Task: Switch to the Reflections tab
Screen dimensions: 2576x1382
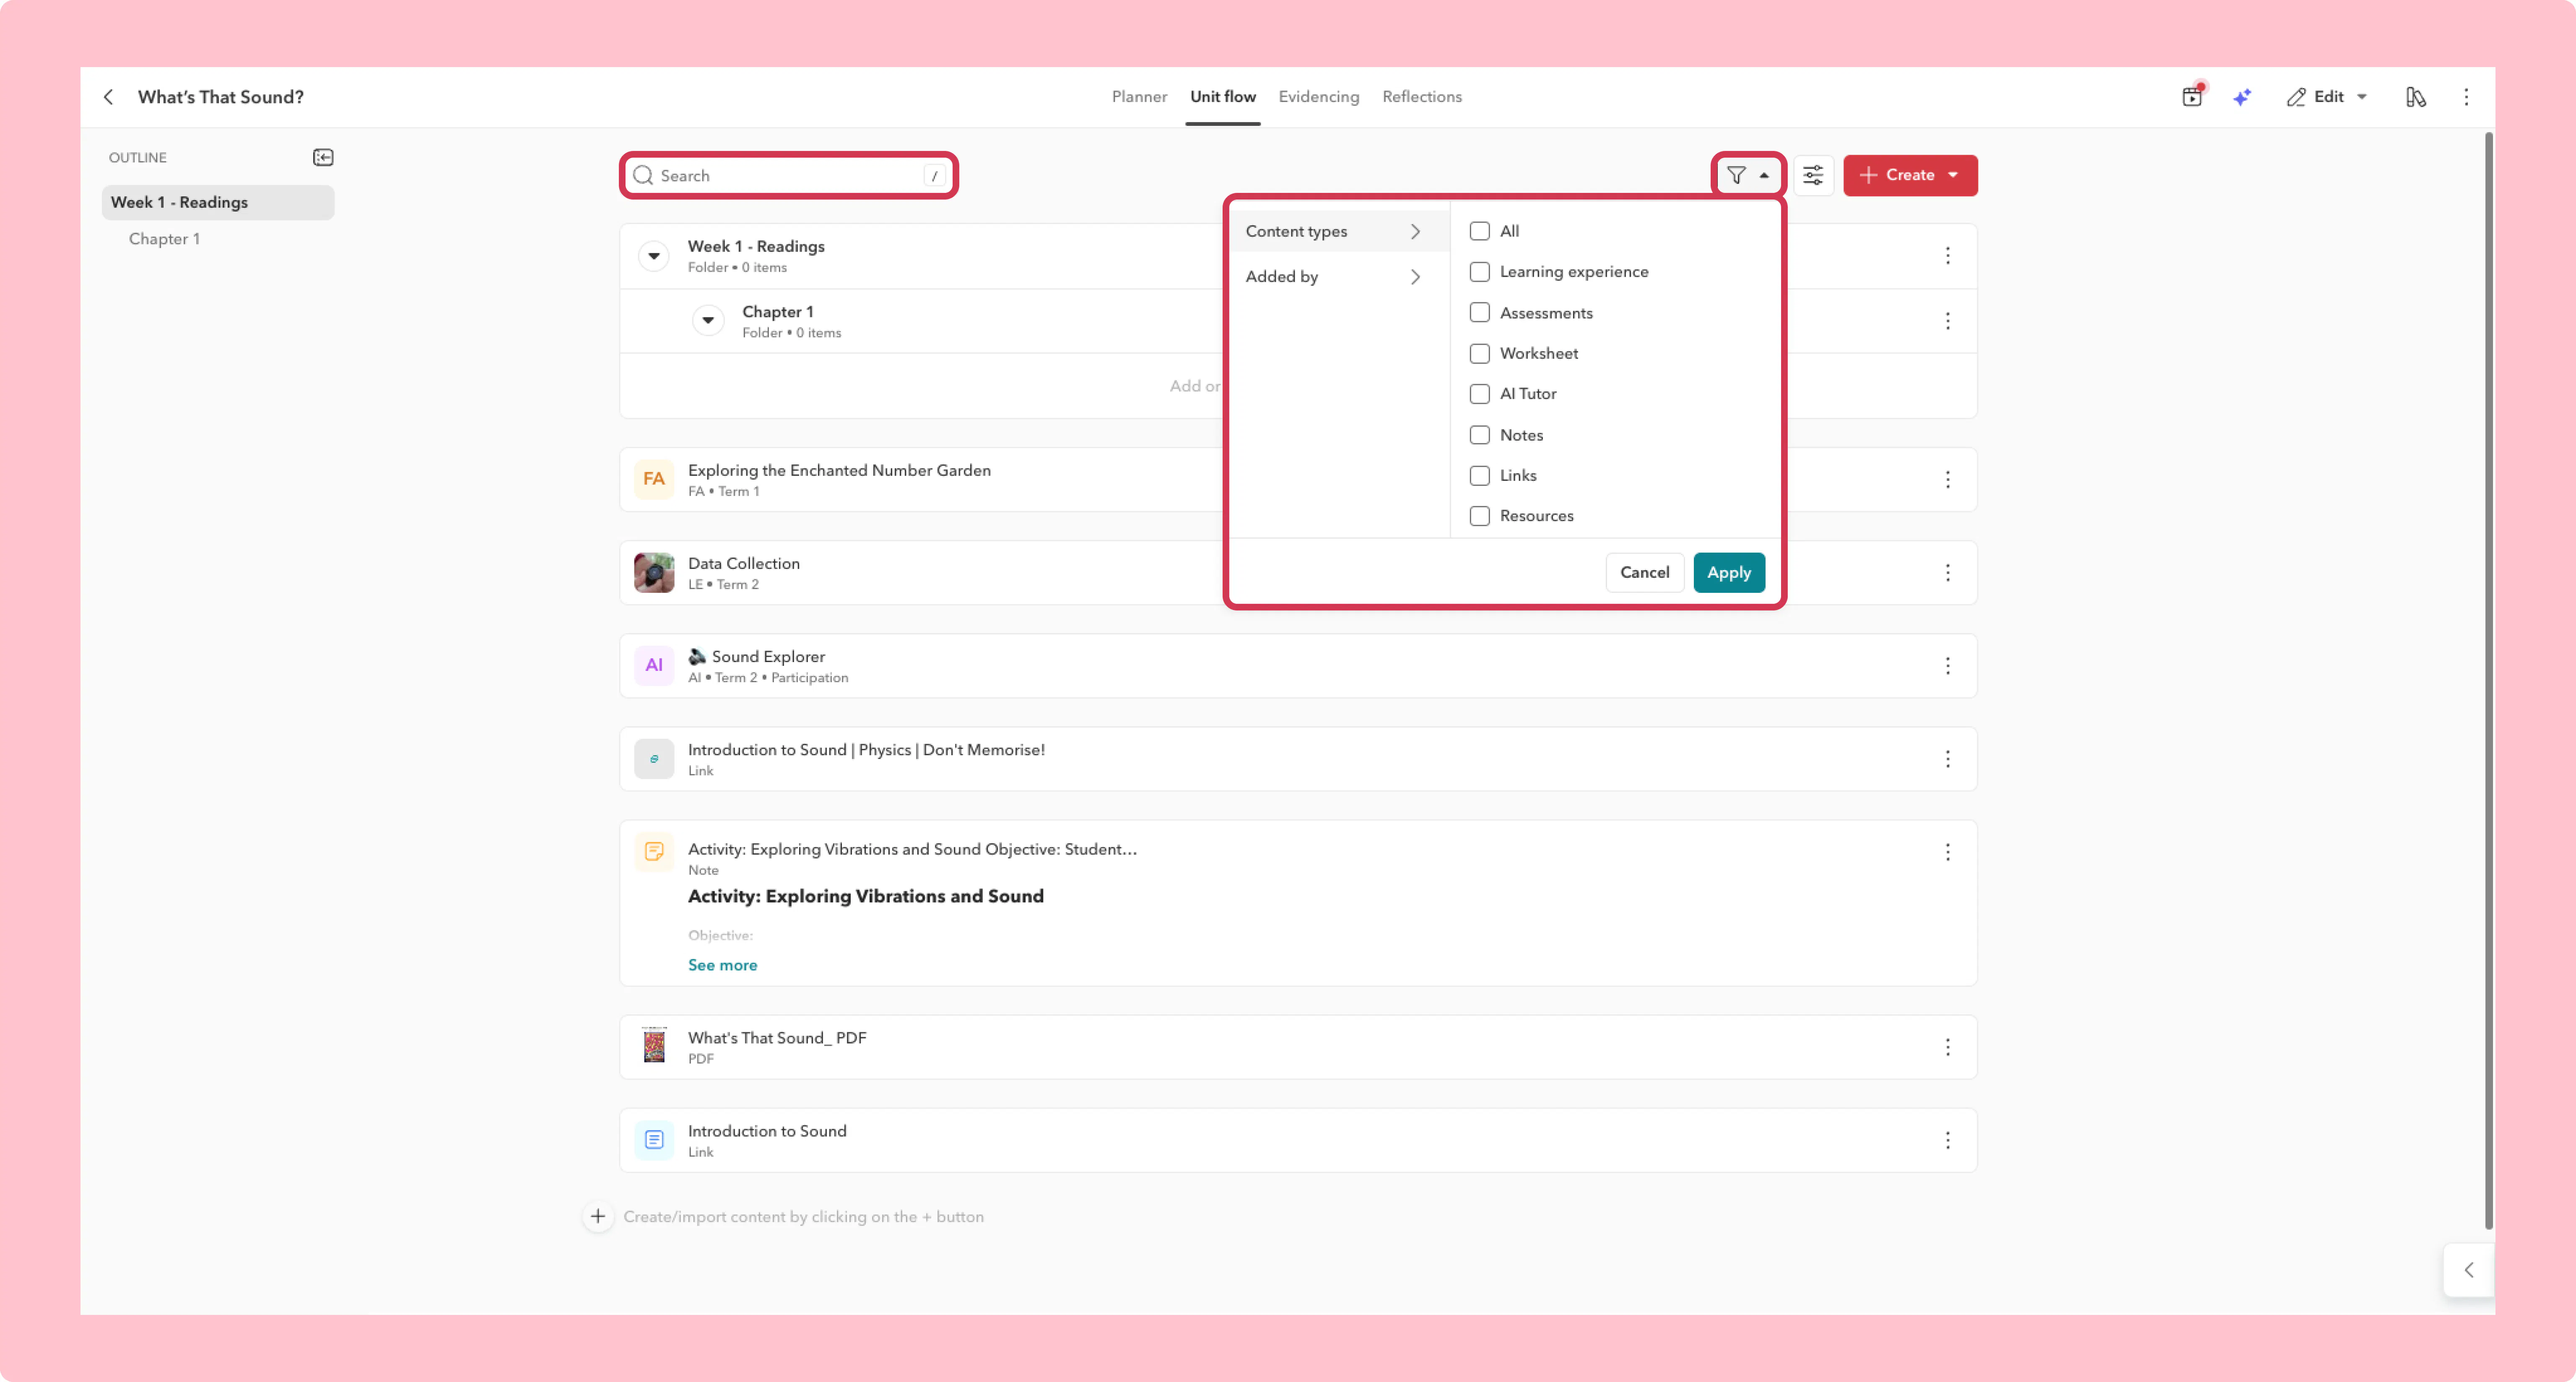Action: (x=1422, y=97)
